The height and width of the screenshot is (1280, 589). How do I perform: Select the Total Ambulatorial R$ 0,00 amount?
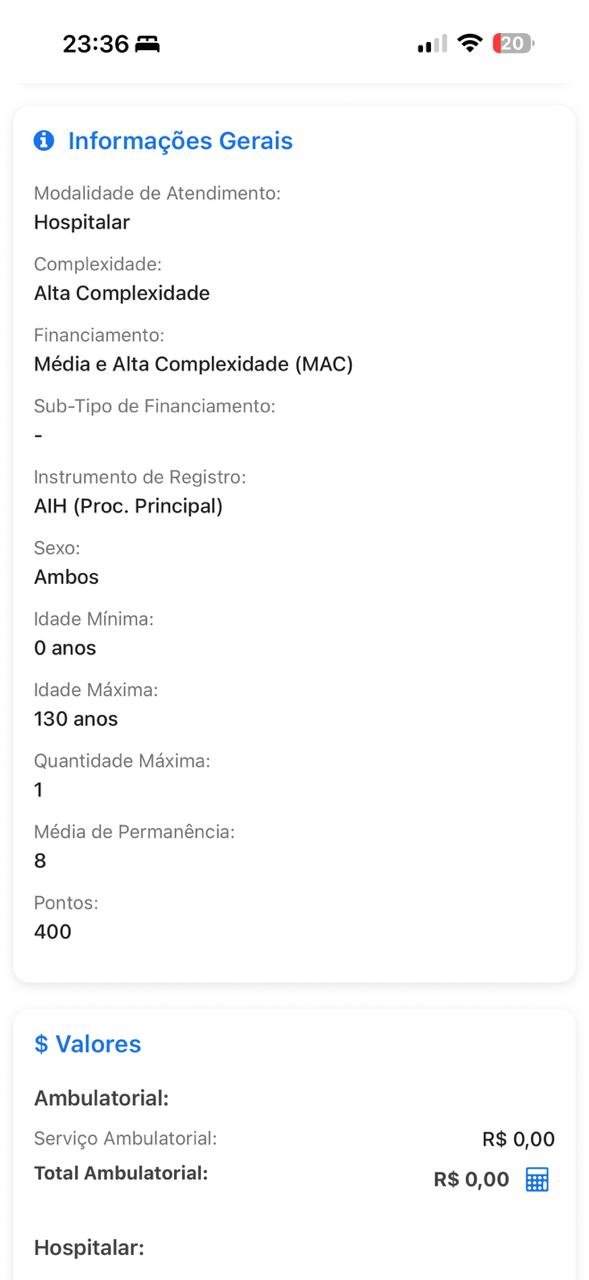click(468, 1179)
